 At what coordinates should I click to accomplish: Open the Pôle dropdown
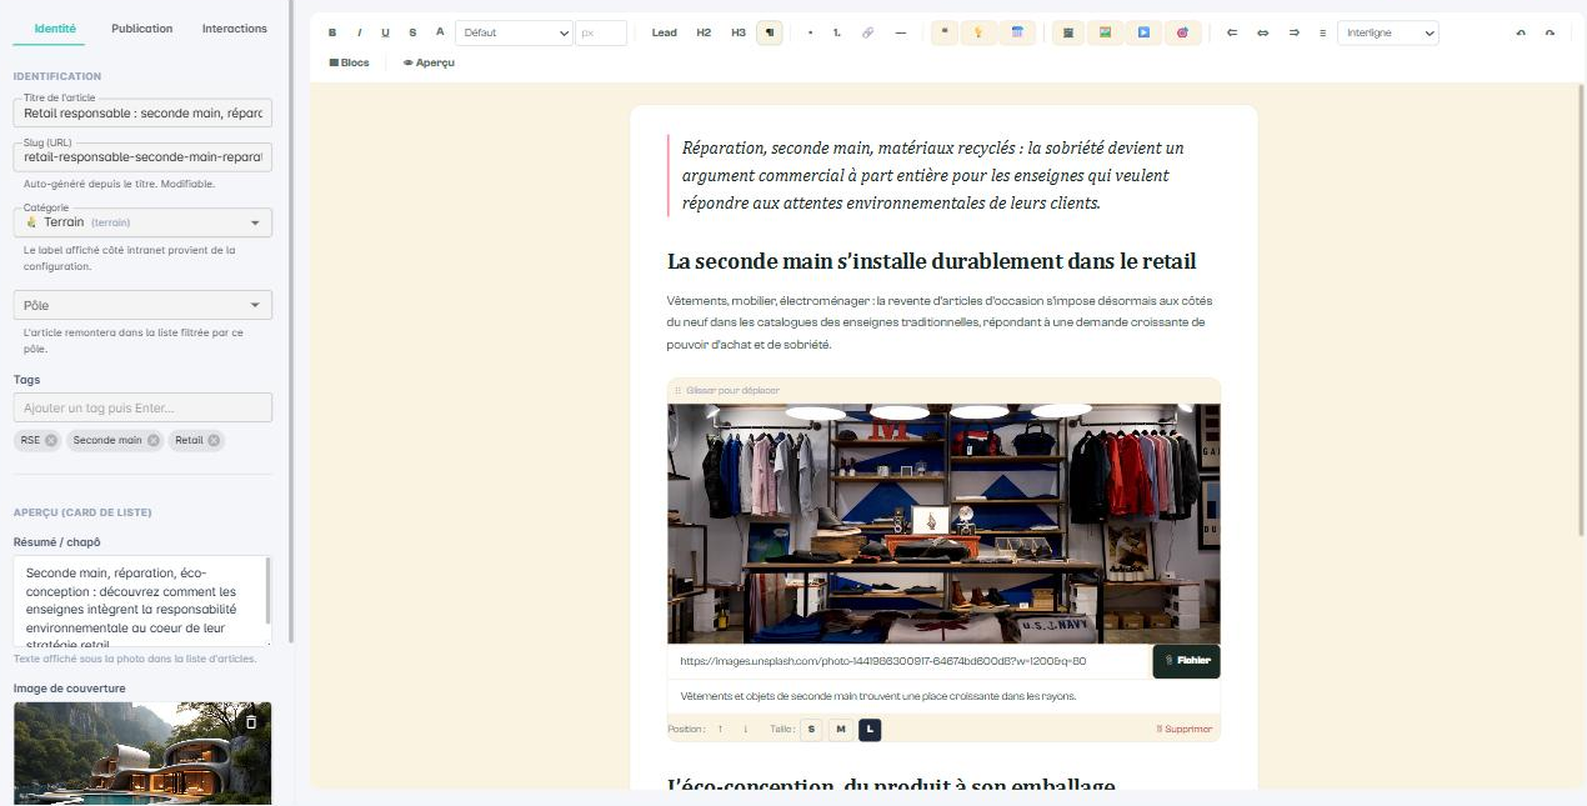point(142,305)
